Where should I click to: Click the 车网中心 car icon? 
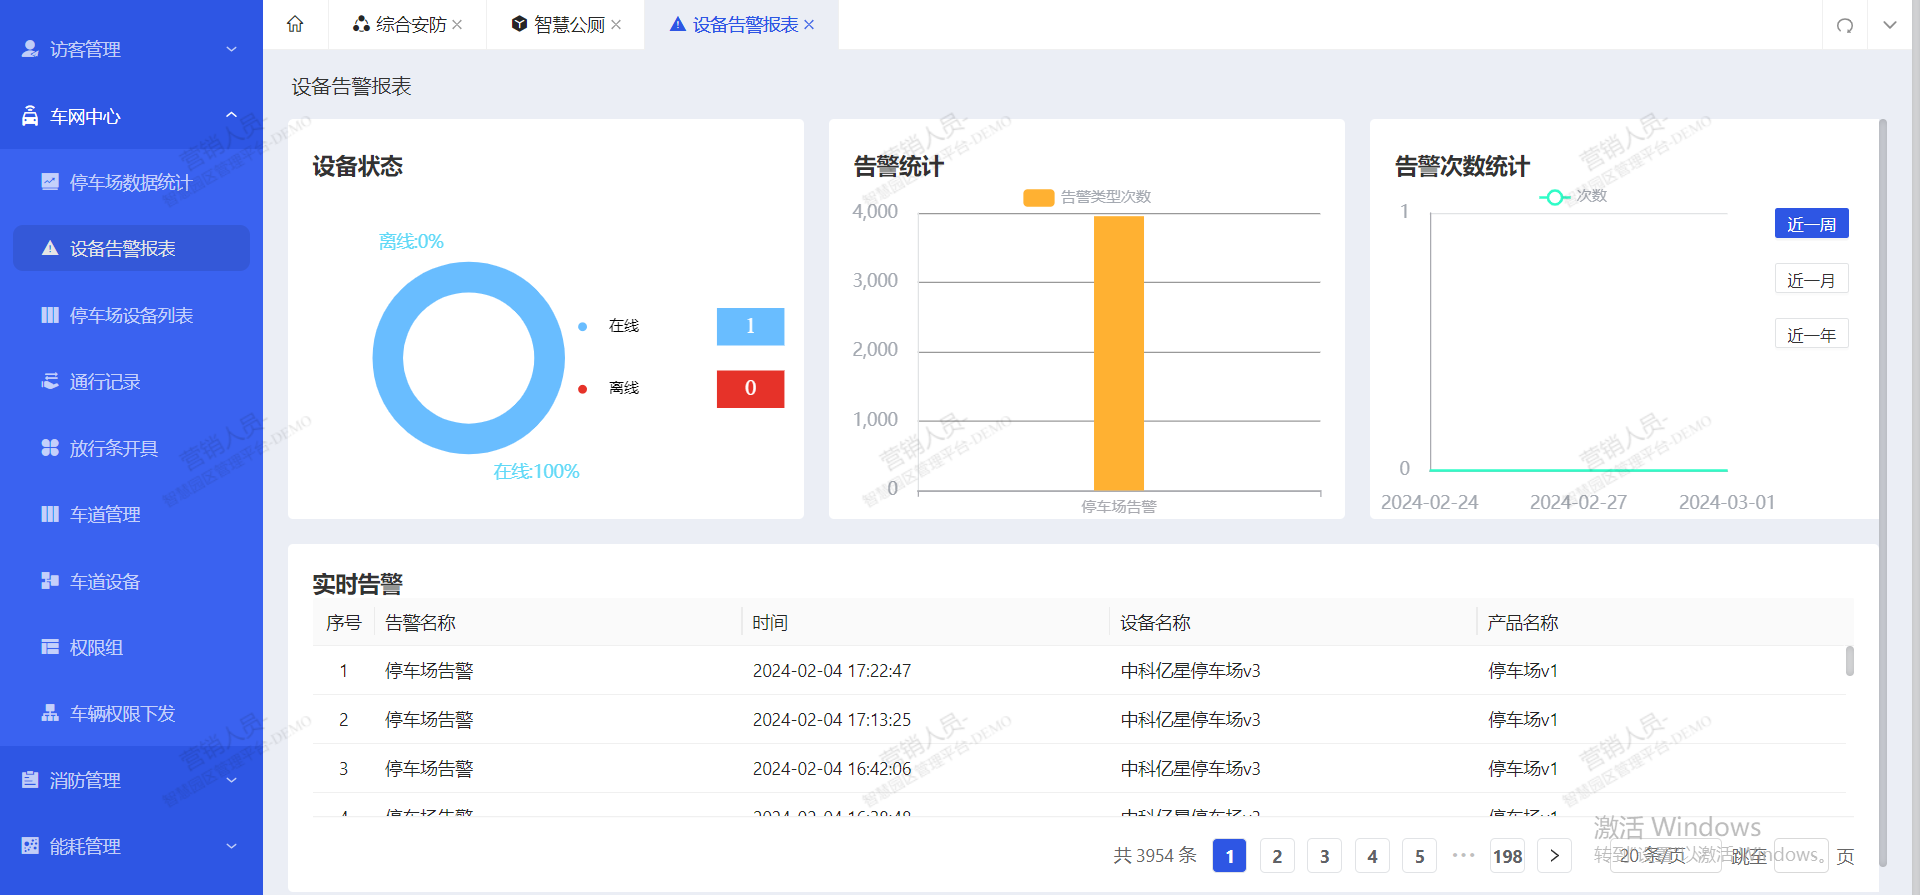point(30,116)
